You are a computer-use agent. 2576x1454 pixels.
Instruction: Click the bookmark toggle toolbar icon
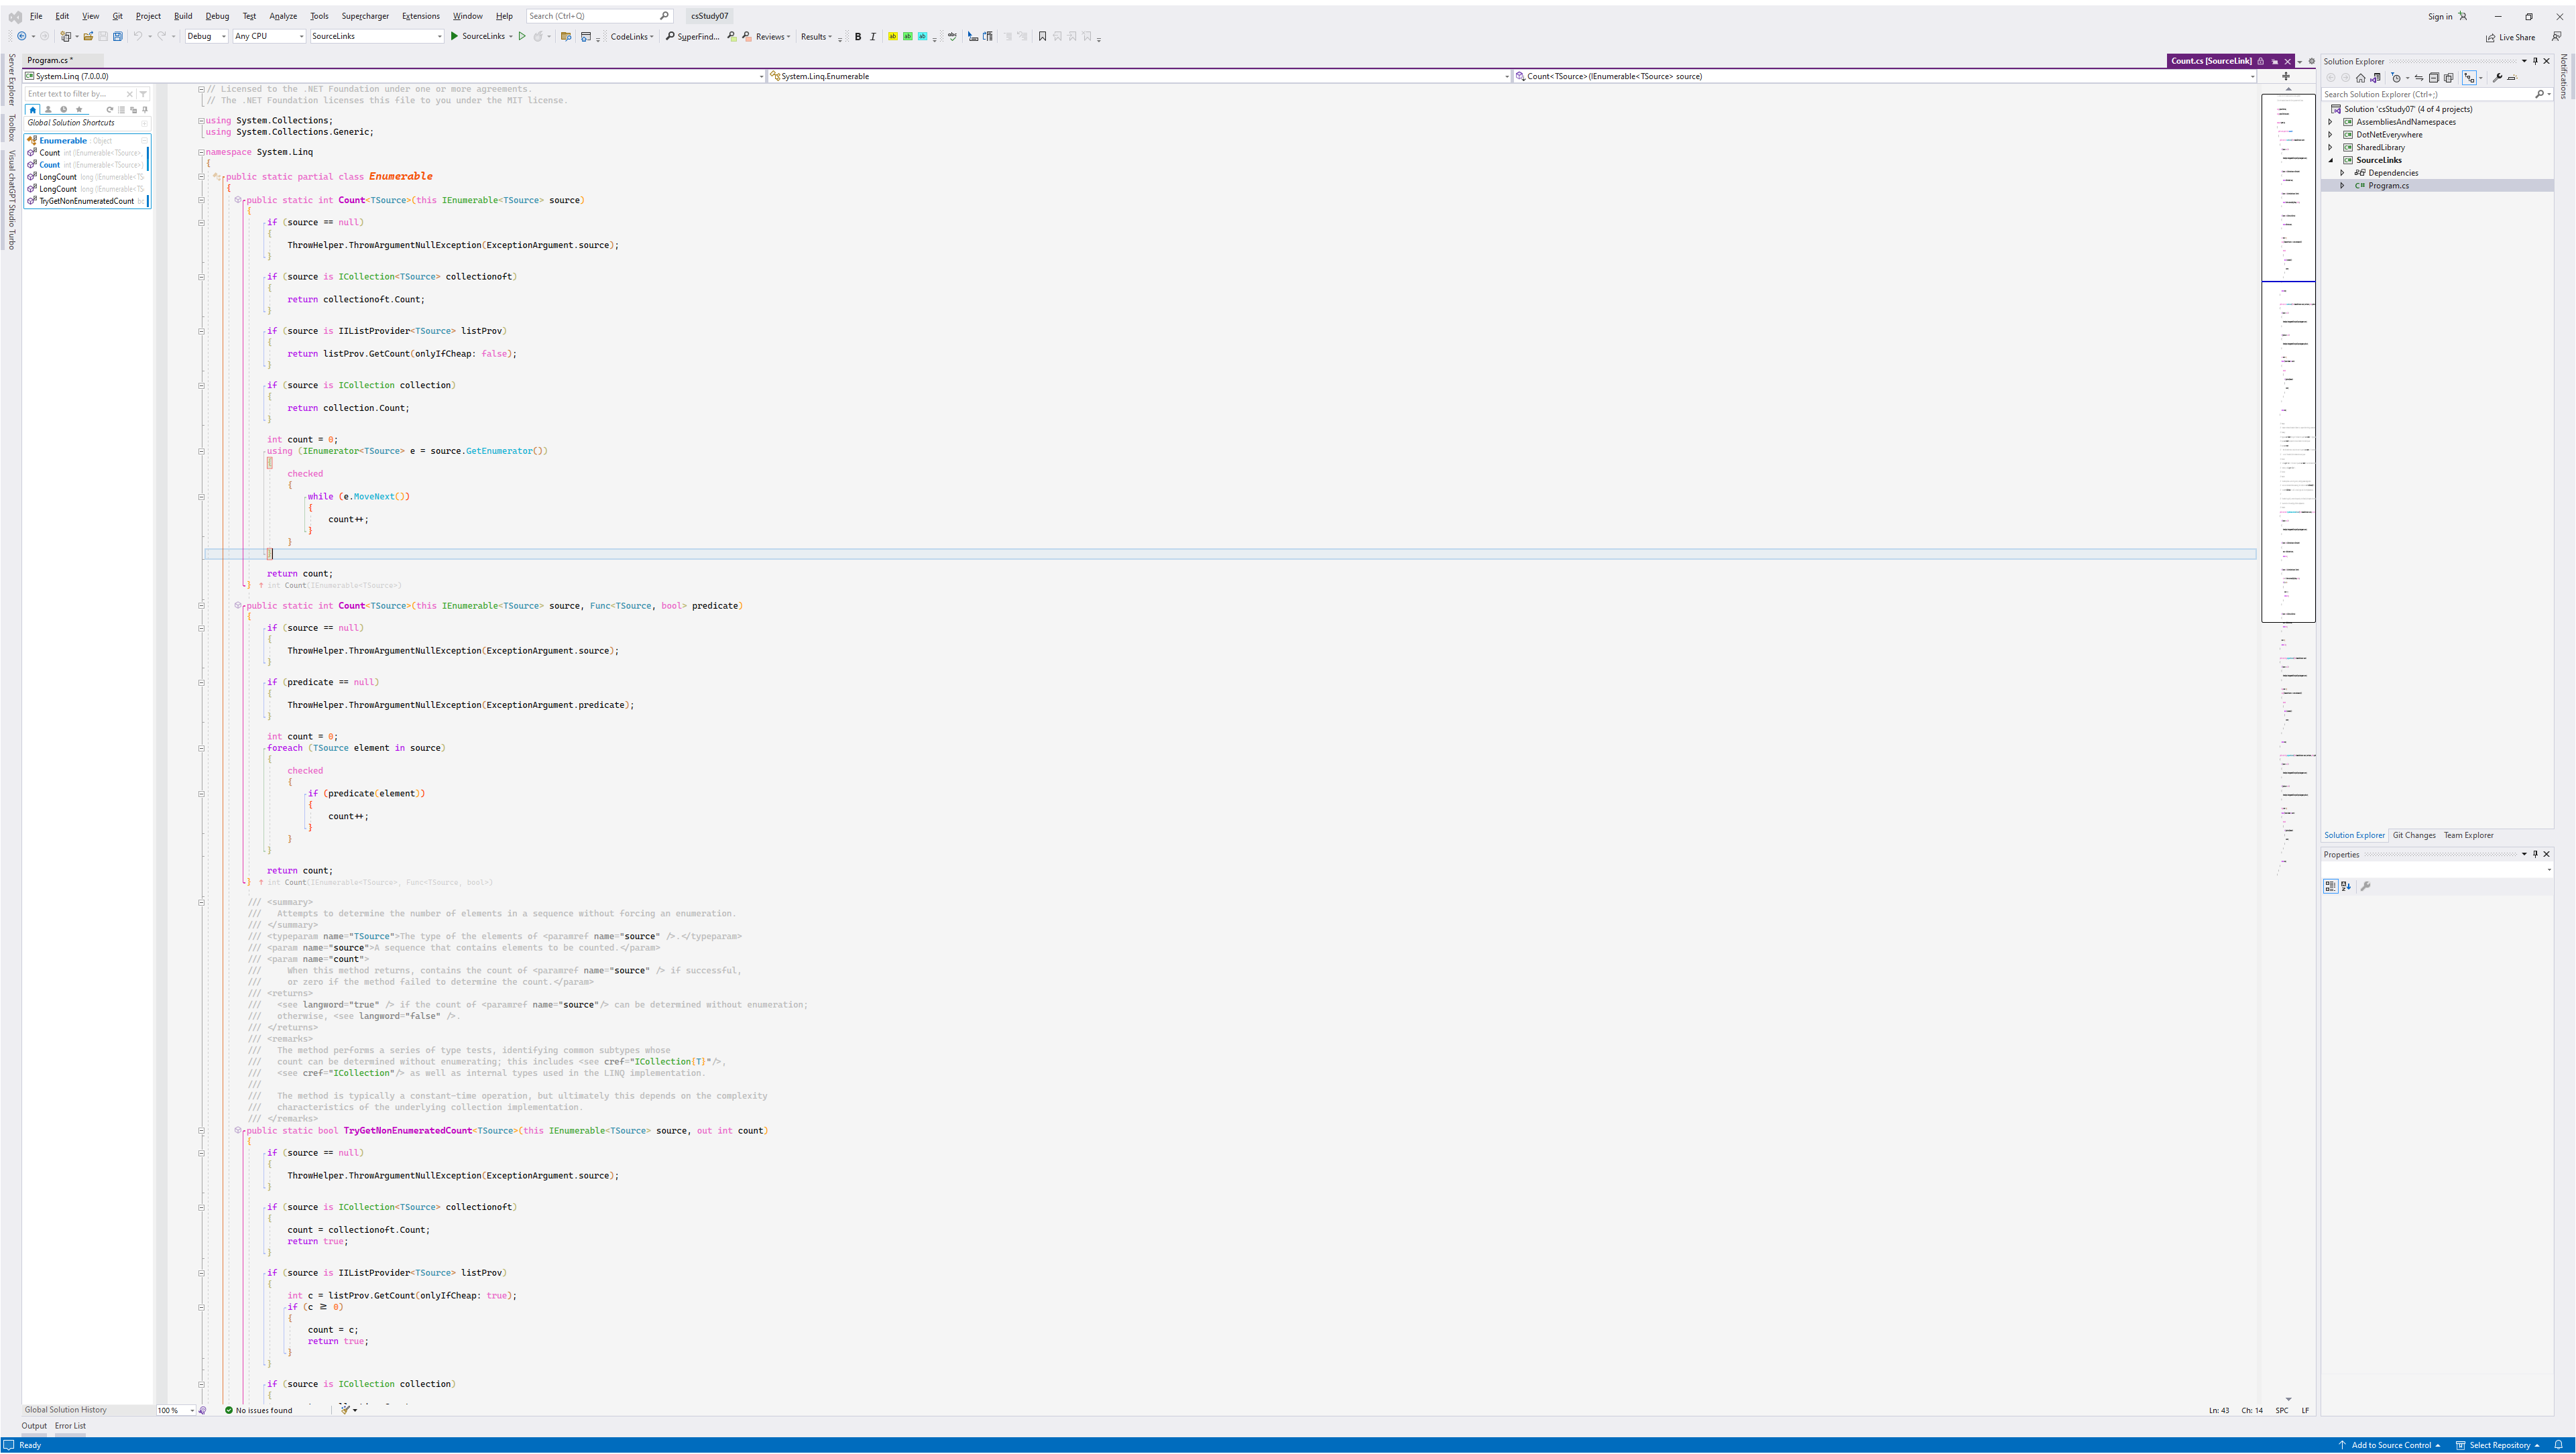tap(1042, 36)
